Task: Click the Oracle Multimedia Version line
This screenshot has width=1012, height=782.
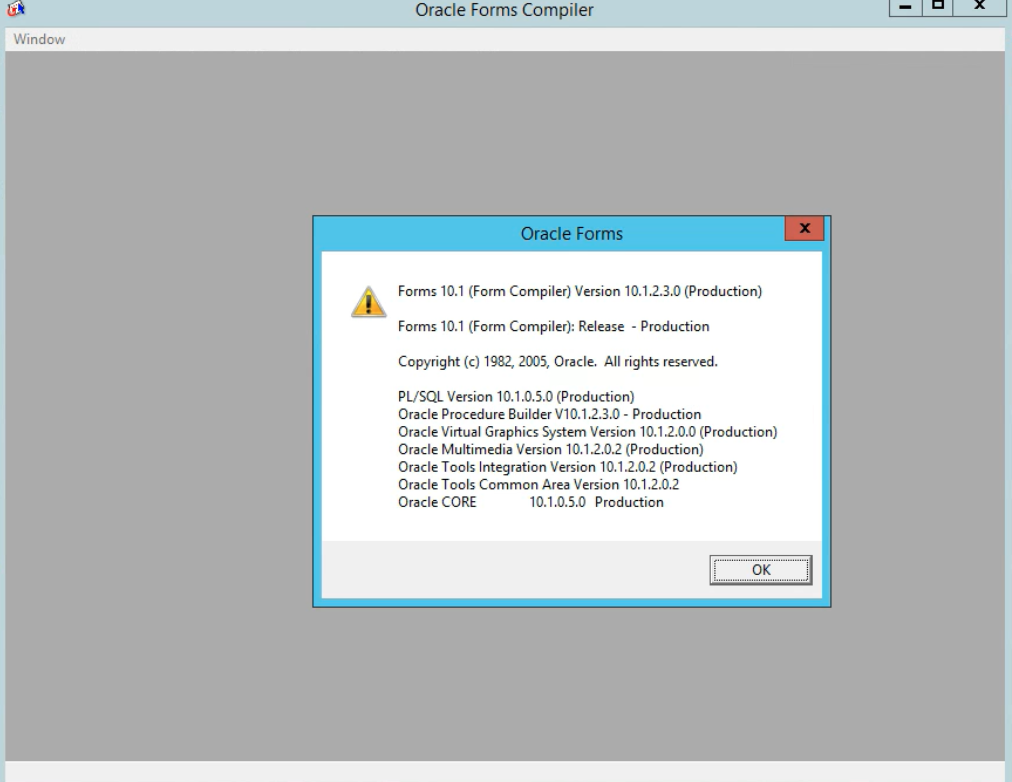Action: [x=550, y=450]
